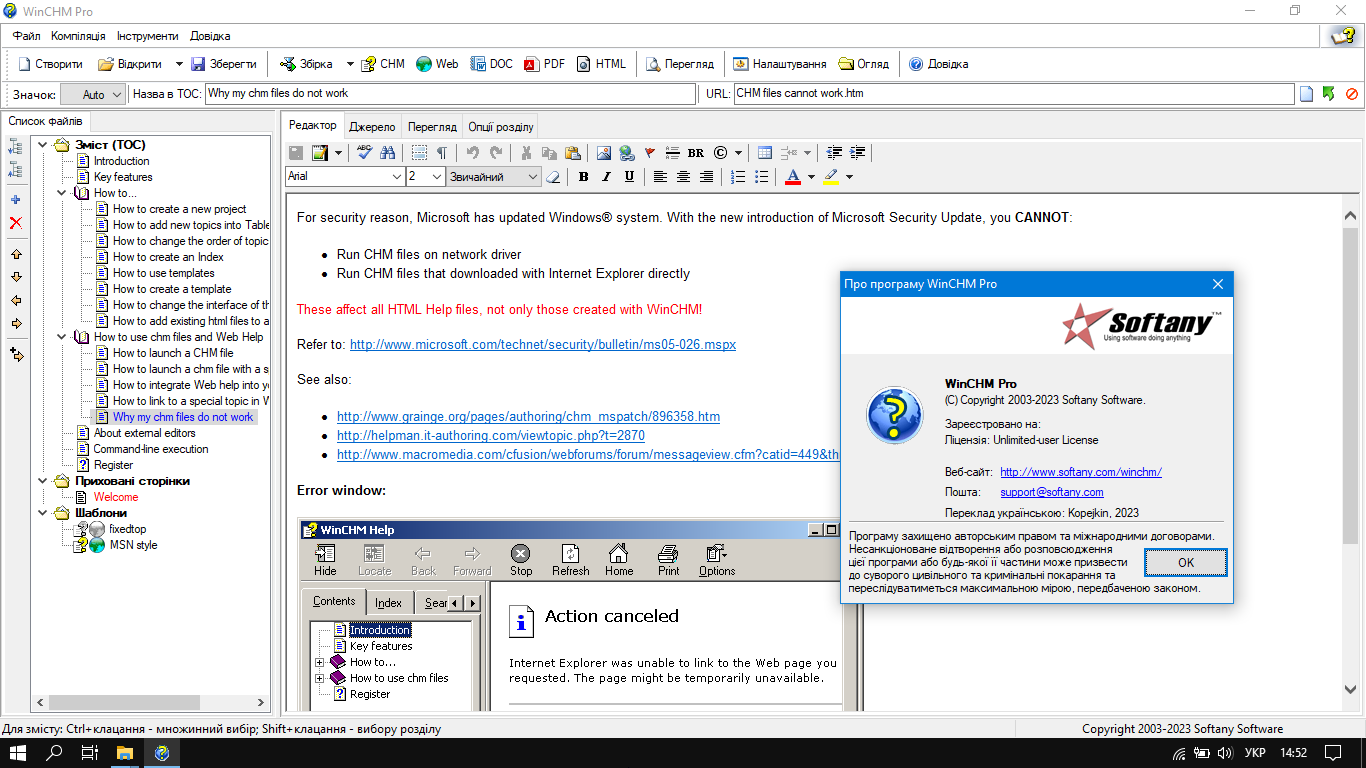Undo the last edit

pos(472,153)
